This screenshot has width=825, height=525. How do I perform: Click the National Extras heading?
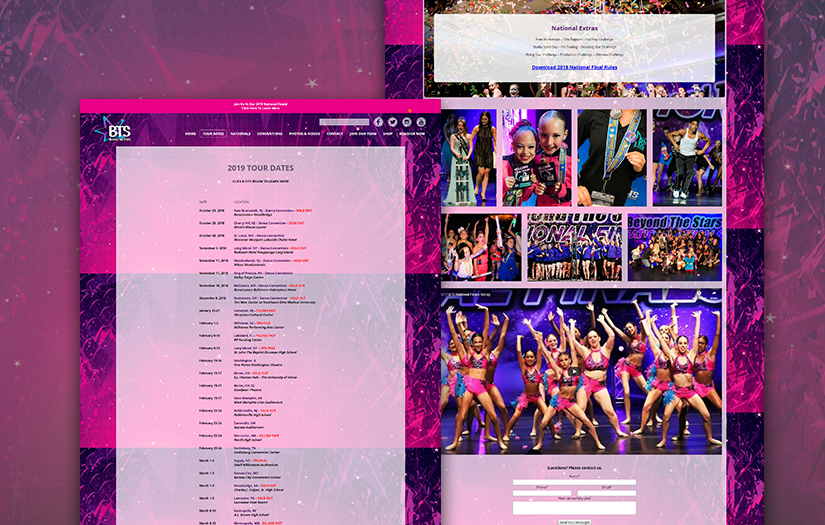click(x=574, y=28)
